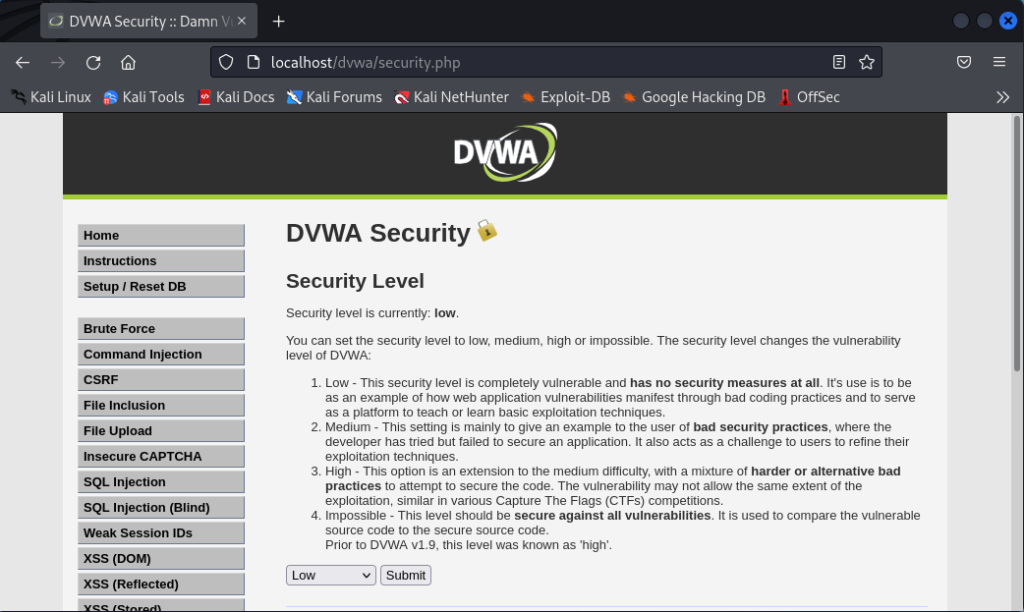Submit the selected security level
The width and height of the screenshot is (1024, 612).
[406, 575]
